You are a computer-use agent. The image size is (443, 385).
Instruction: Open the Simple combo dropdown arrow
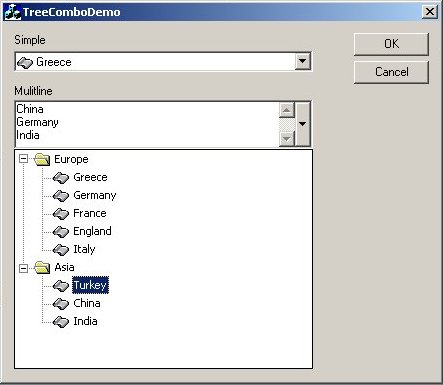click(x=303, y=61)
